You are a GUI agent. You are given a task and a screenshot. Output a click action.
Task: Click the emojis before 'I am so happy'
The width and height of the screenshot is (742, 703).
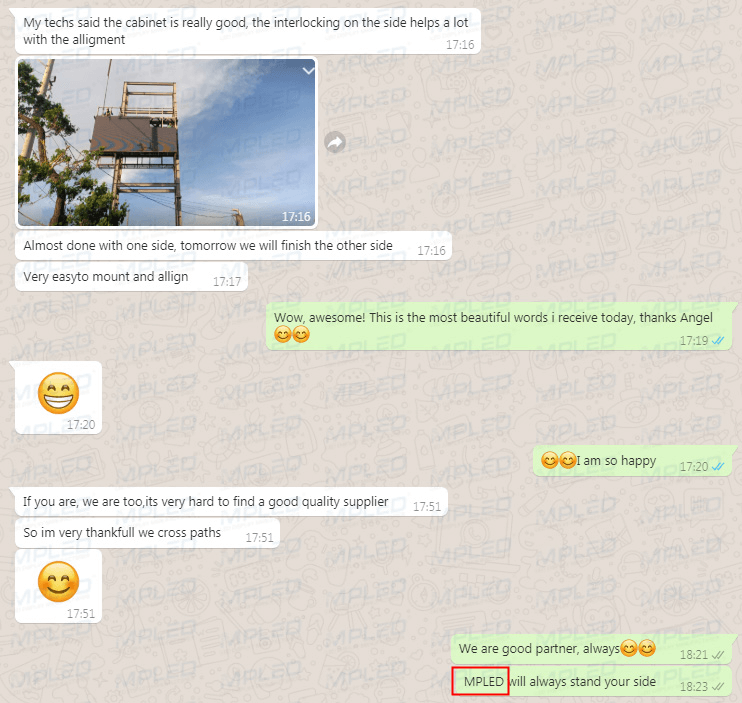[558, 460]
